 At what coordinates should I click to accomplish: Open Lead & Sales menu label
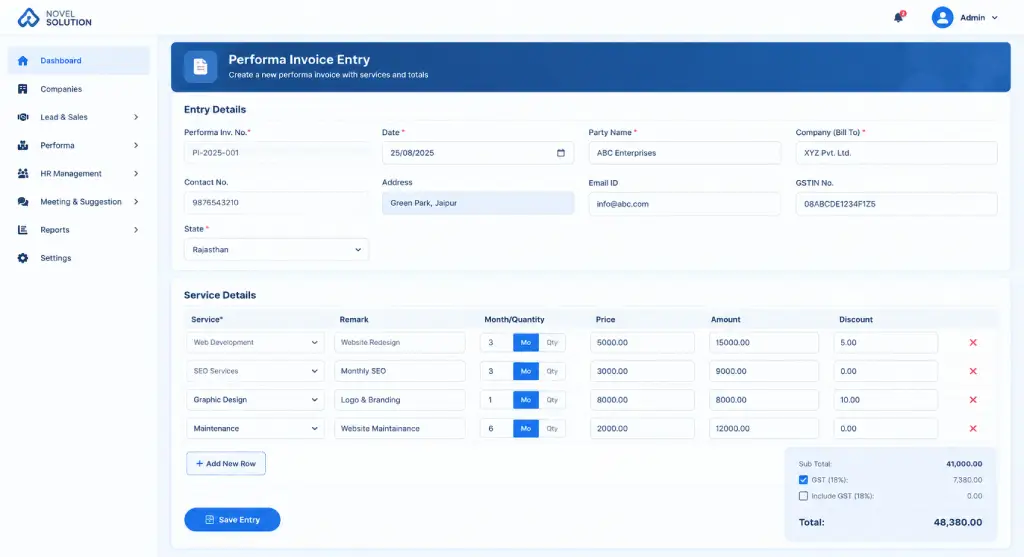coord(64,117)
